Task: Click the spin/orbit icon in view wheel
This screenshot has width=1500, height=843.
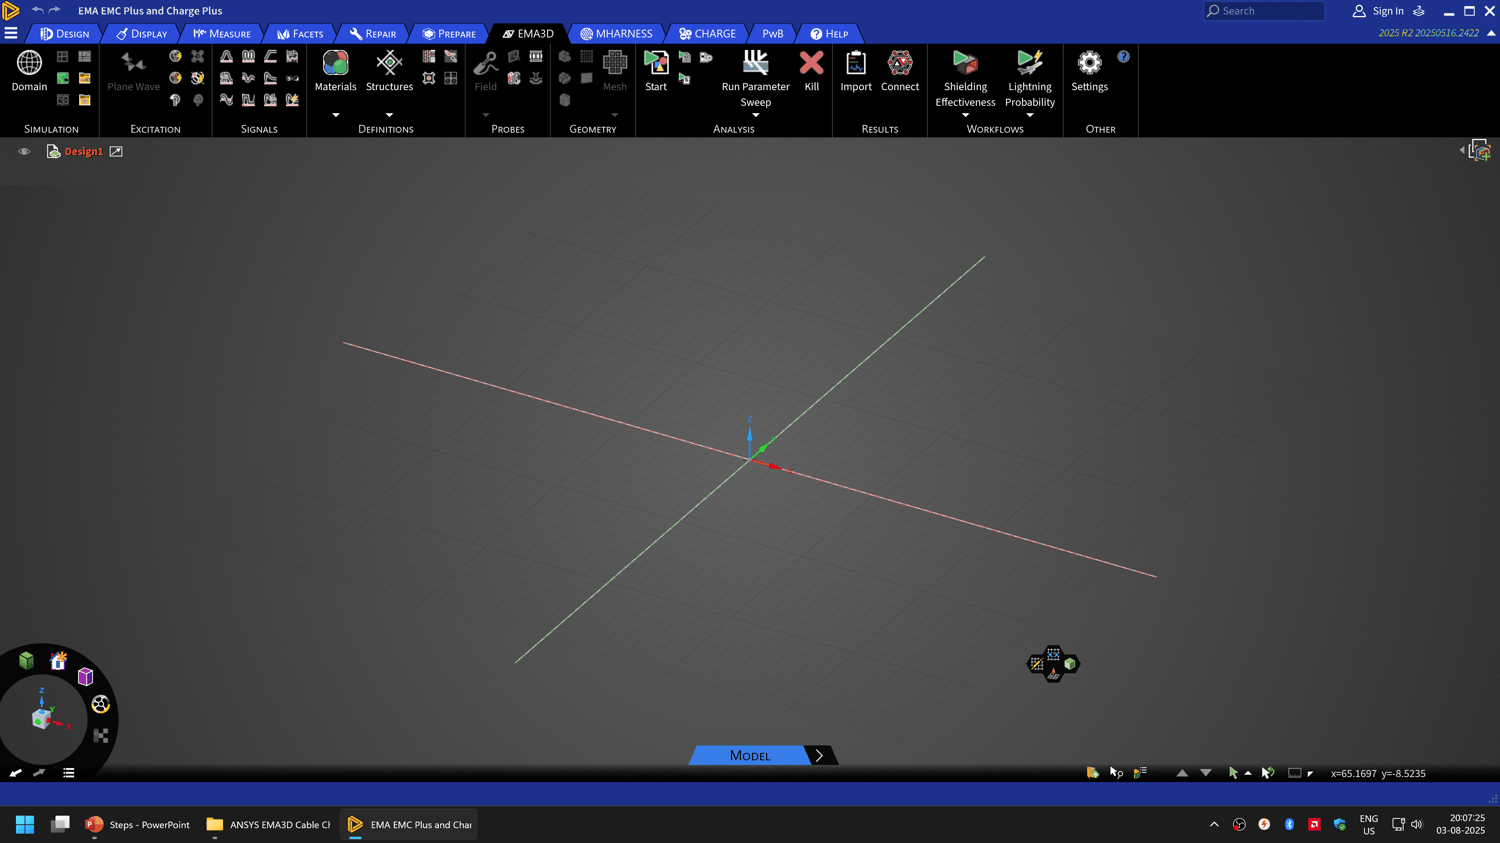Action: click(100, 705)
